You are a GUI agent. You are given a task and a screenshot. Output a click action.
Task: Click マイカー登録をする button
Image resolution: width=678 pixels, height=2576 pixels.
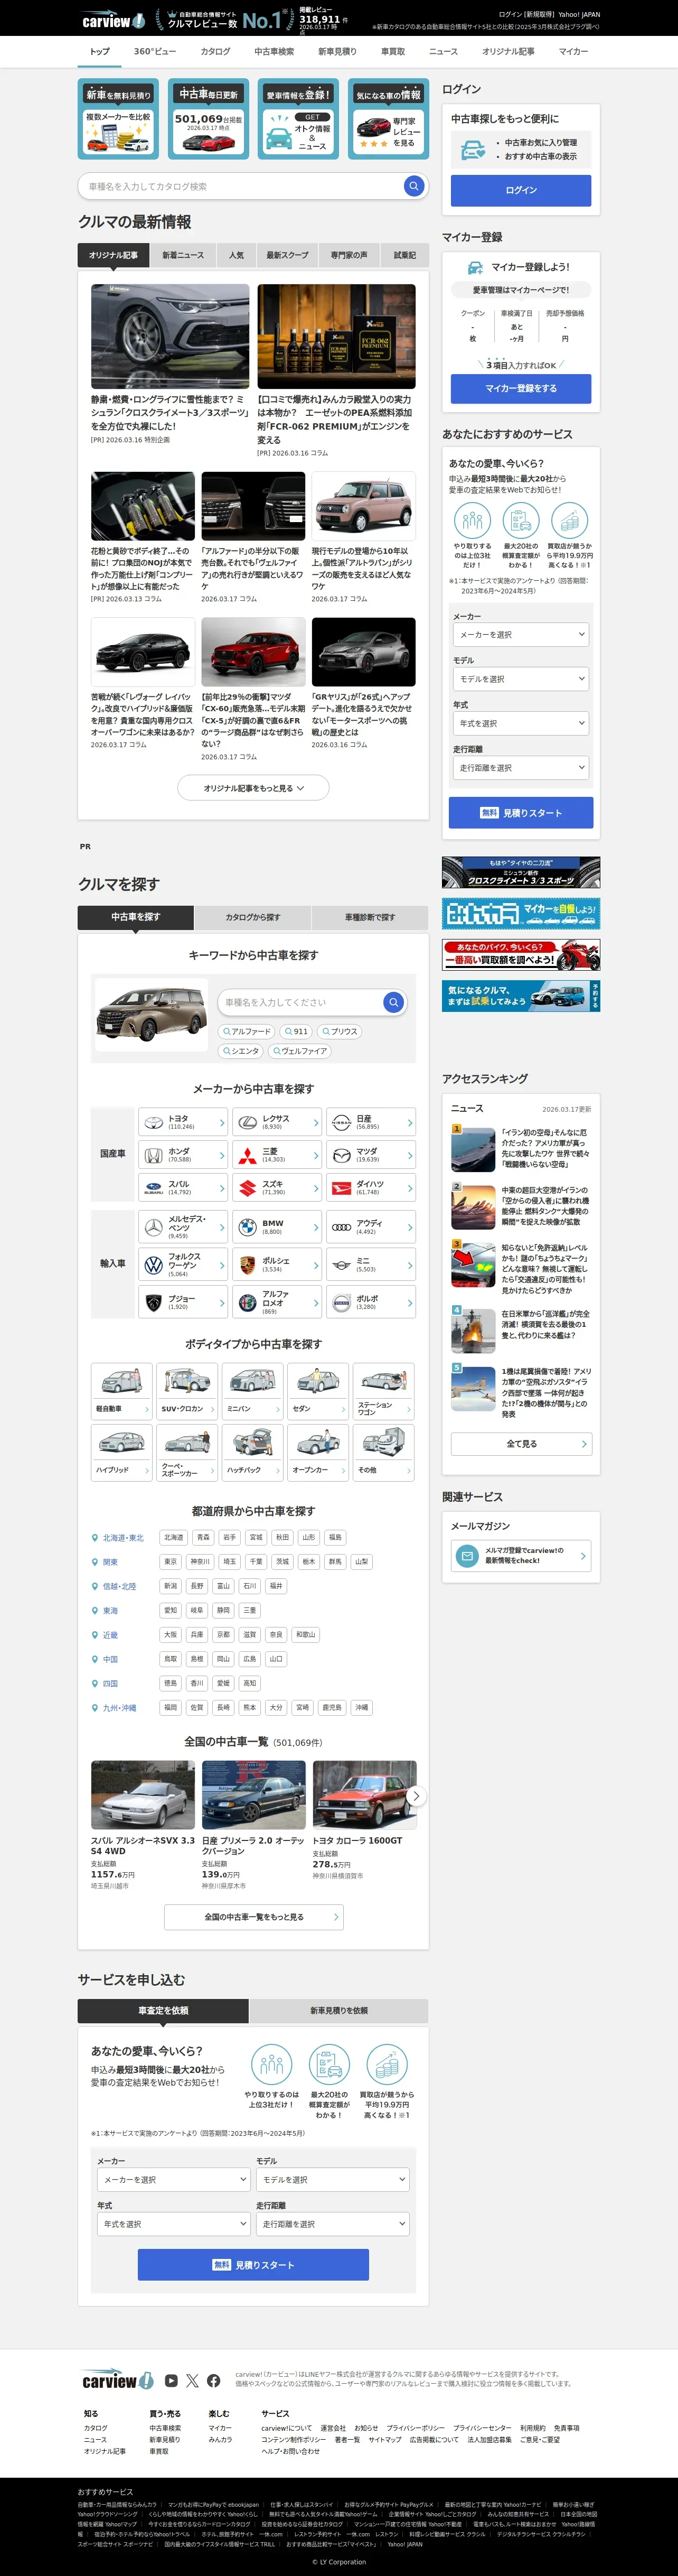click(520, 388)
